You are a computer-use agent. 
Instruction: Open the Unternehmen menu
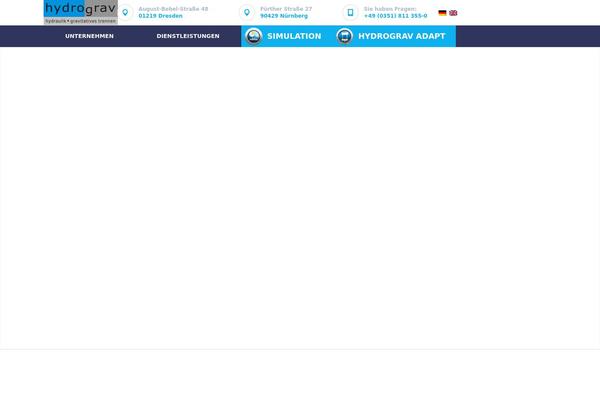tap(89, 36)
